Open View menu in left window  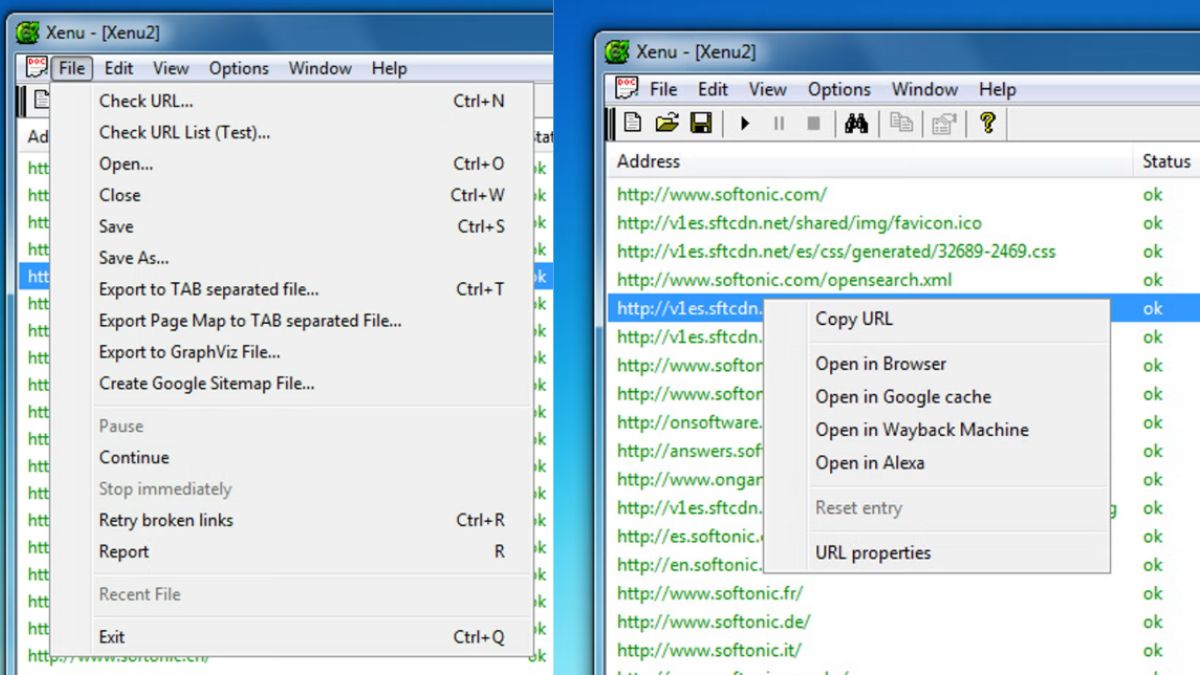click(x=171, y=68)
